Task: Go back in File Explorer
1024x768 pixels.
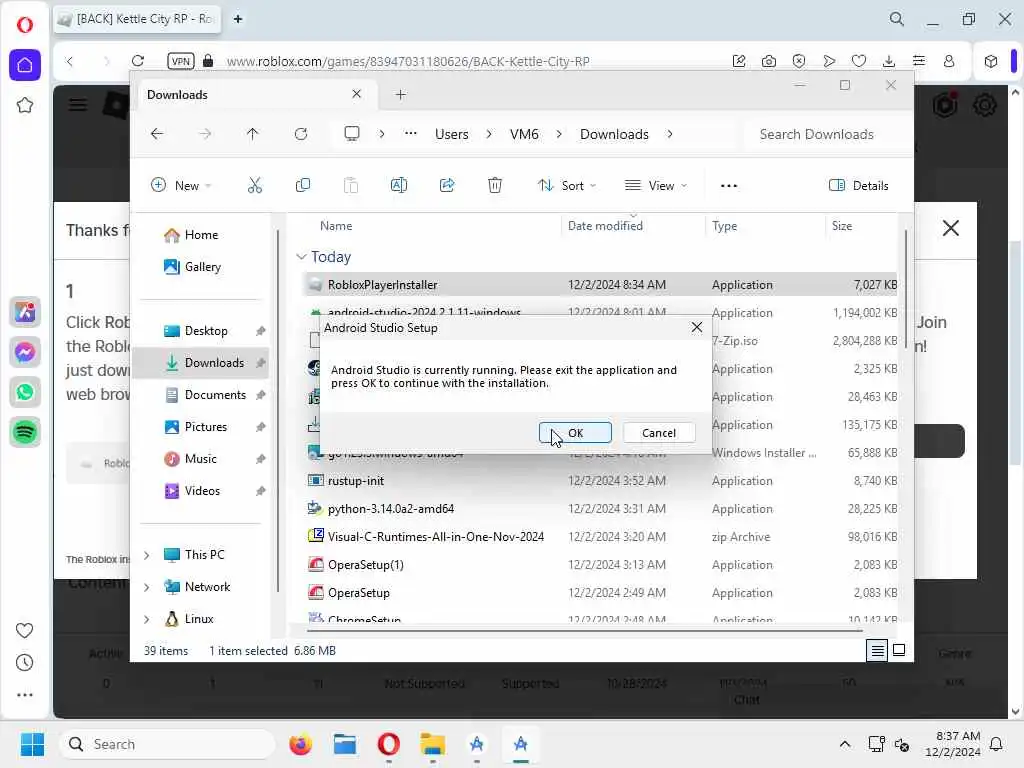Action: (x=157, y=134)
